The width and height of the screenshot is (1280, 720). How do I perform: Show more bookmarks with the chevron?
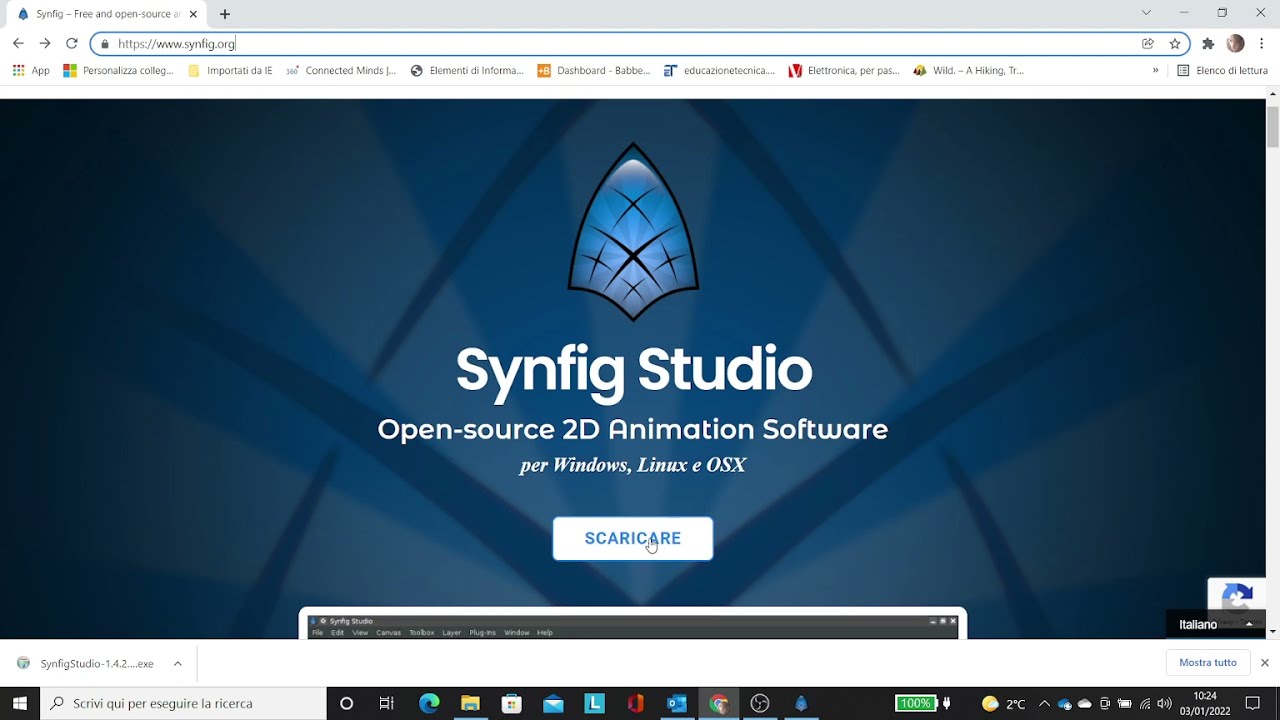coord(1155,71)
